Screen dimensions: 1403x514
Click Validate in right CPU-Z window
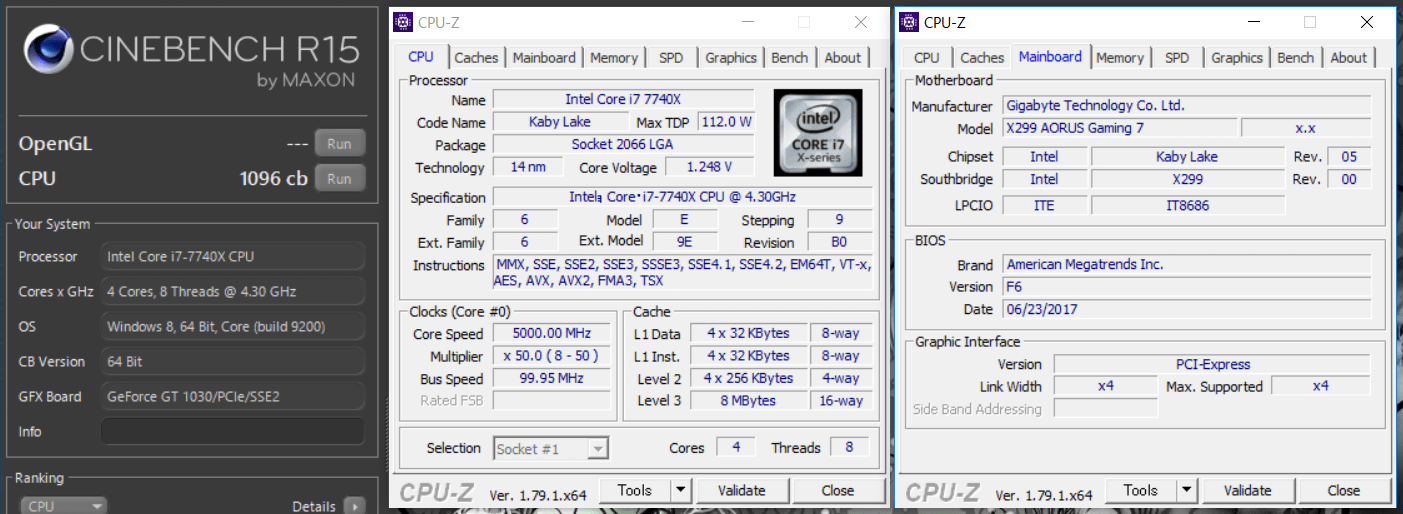(x=1248, y=490)
